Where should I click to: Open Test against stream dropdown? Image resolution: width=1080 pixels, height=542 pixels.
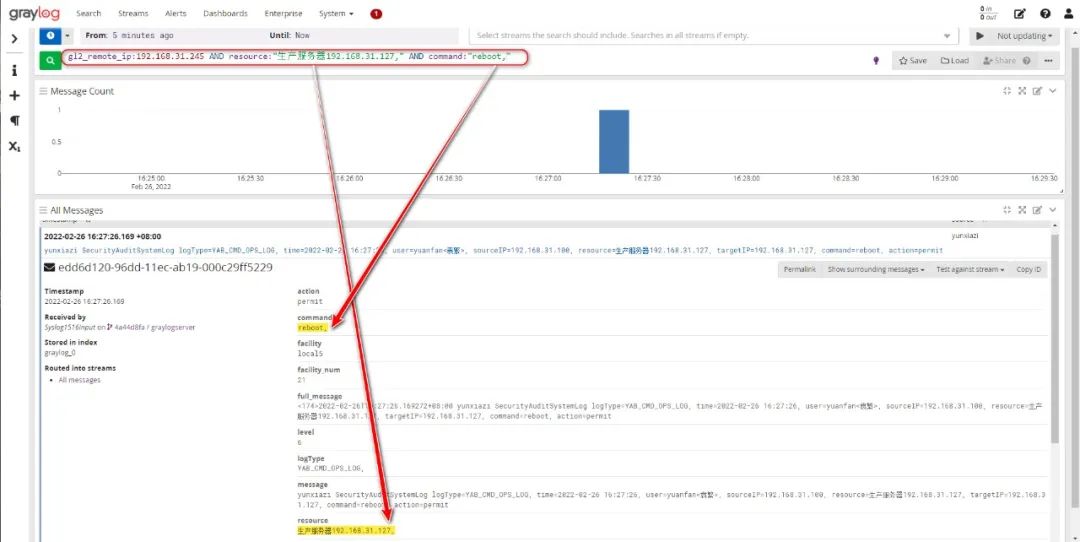[x=970, y=269]
